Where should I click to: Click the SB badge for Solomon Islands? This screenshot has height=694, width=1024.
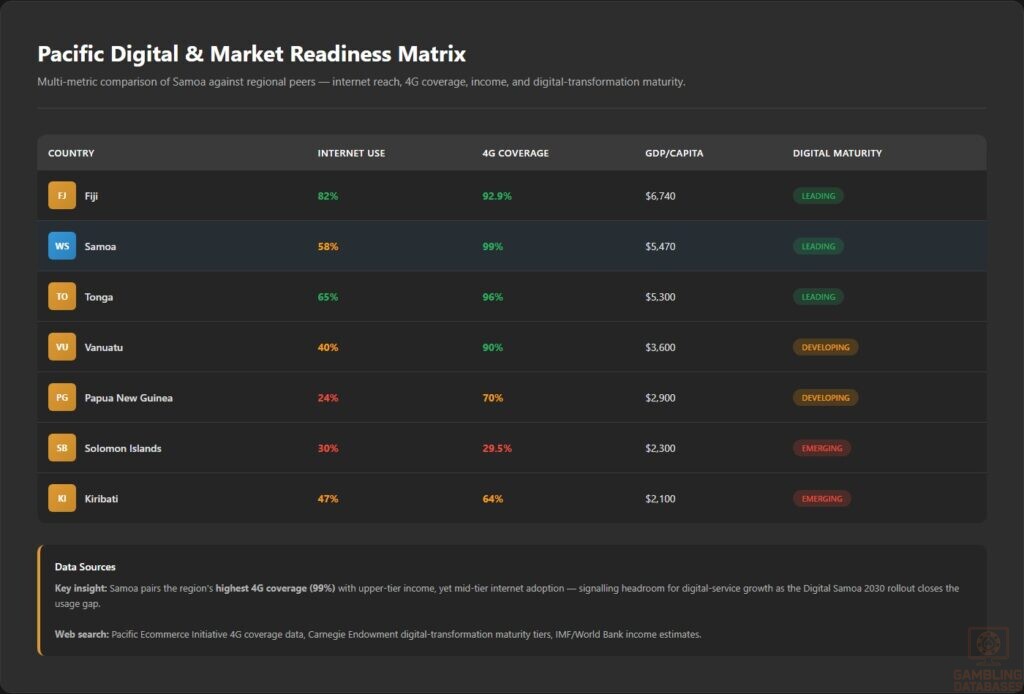(x=62, y=448)
